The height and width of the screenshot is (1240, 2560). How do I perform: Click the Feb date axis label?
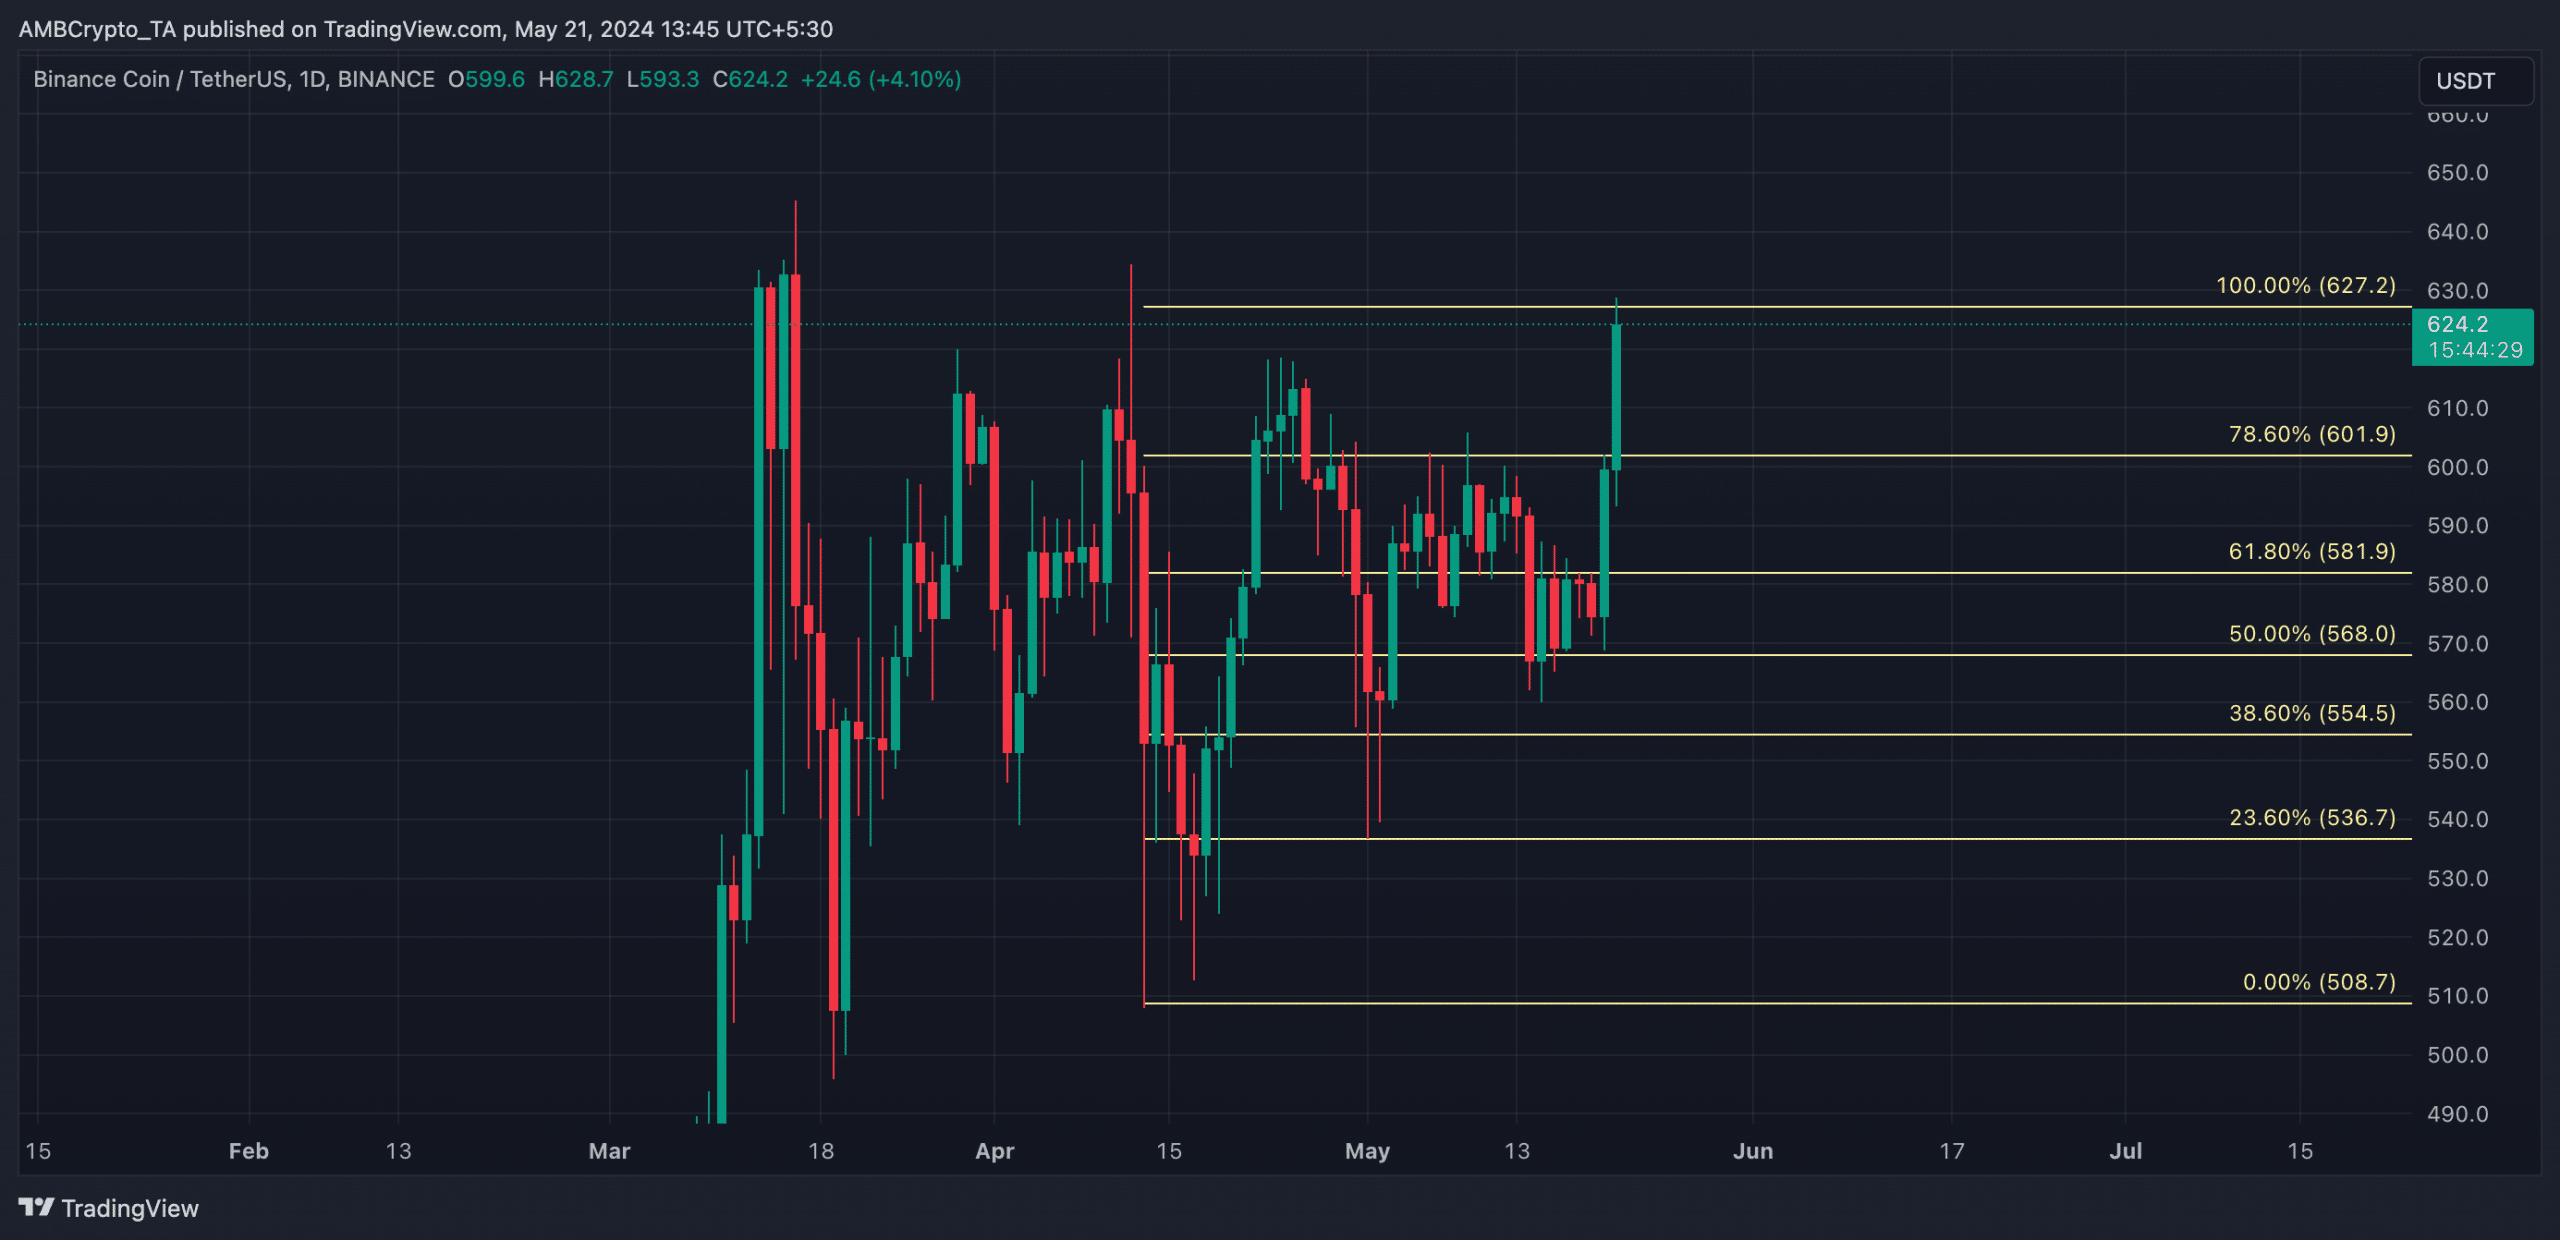coord(248,1151)
